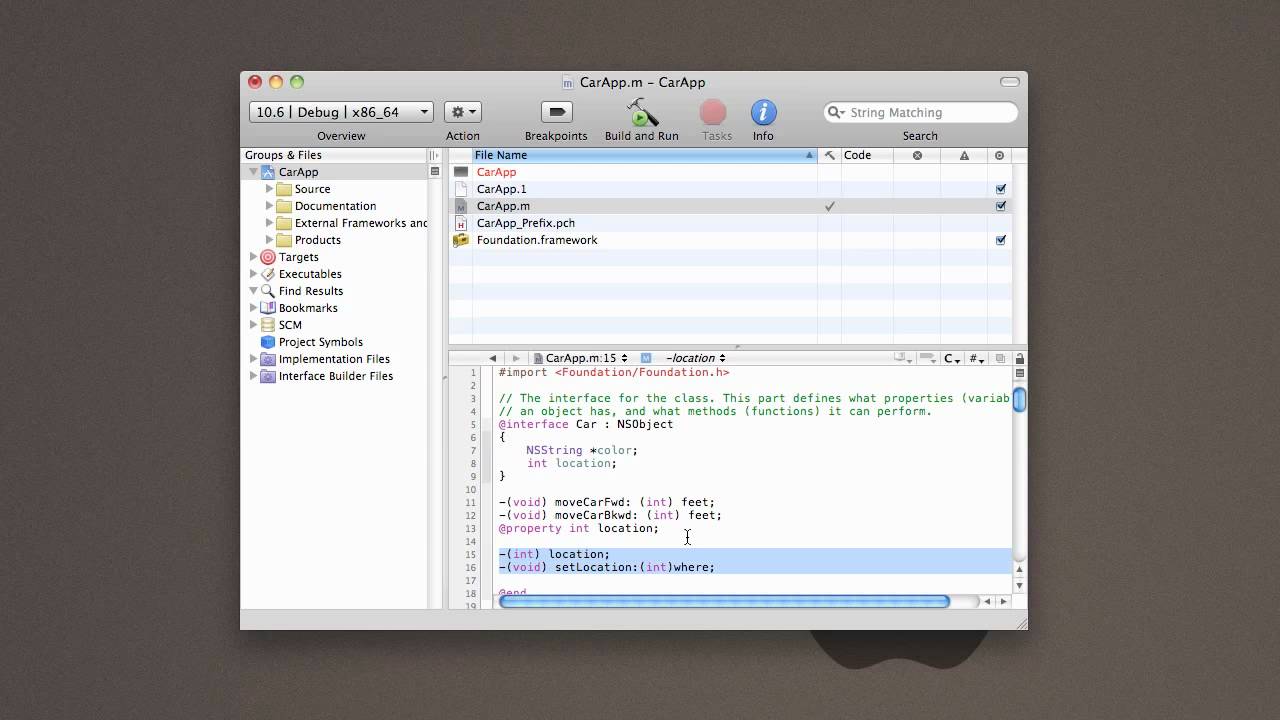Viewport: 1280px width, 720px height.
Task: Select the Implementation Files folder icon
Action: tap(267, 359)
